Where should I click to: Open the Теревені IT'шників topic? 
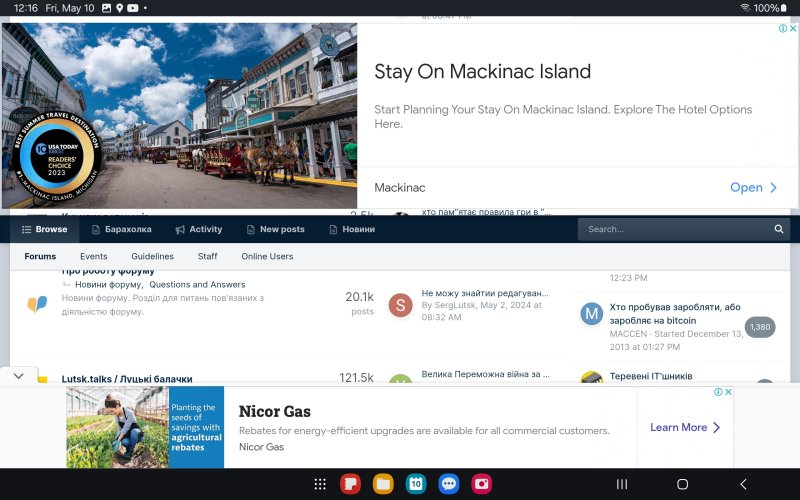tap(651, 377)
